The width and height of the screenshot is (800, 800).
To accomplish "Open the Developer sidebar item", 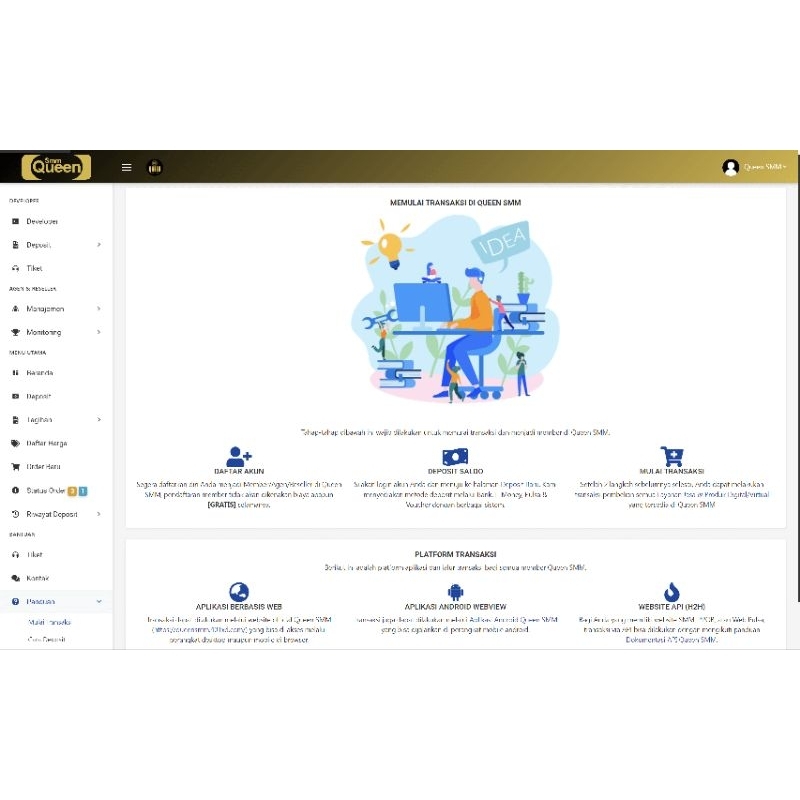I will coord(42,221).
